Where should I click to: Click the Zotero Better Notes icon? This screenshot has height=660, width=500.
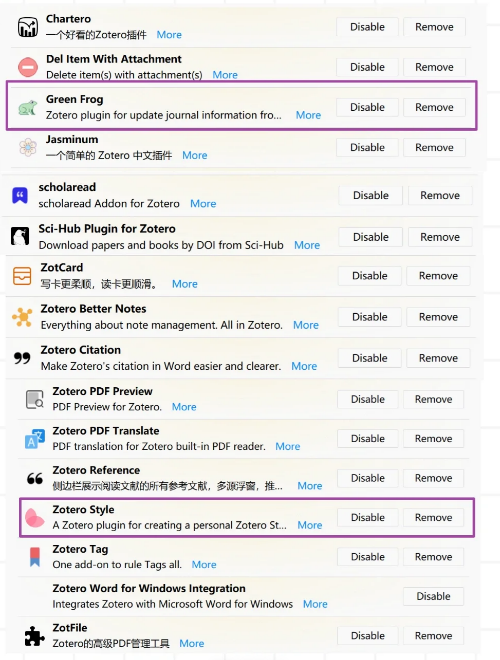point(22,317)
